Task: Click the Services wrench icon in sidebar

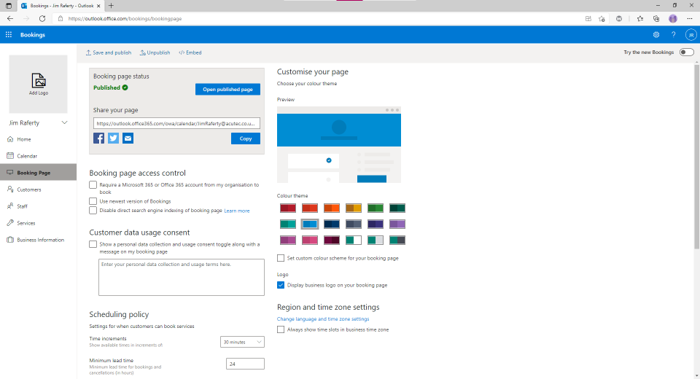Action: (10, 223)
